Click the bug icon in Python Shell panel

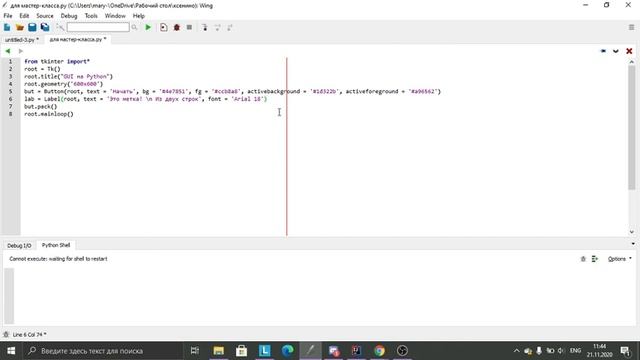point(583,259)
